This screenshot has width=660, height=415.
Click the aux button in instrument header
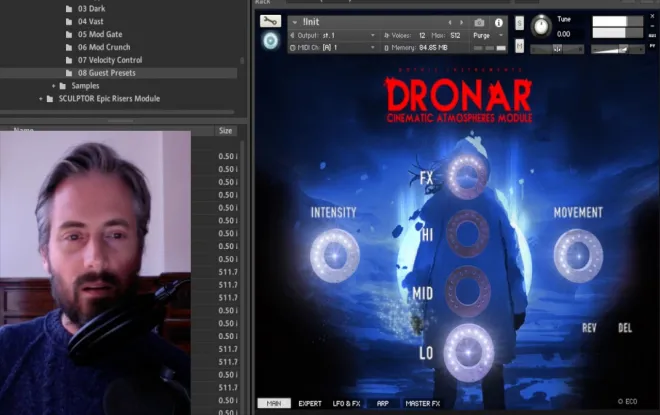[652, 36]
